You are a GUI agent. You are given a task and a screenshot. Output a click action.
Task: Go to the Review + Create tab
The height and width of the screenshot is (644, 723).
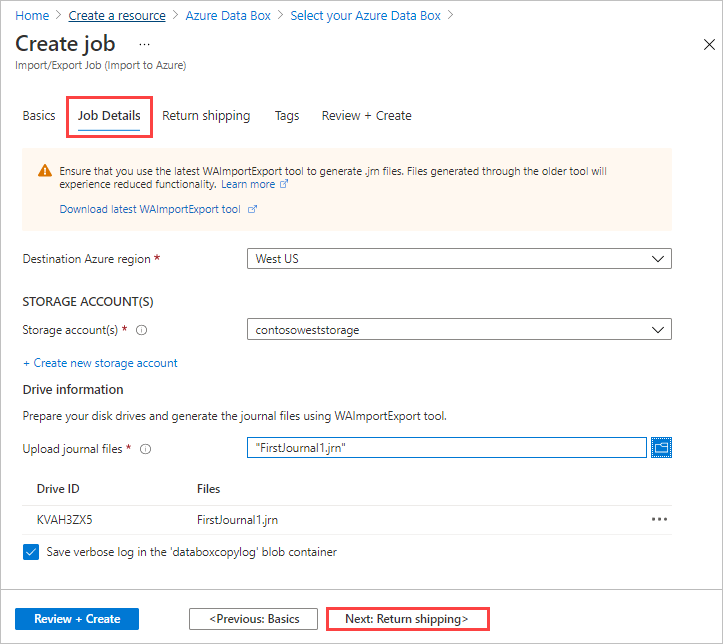[x=366, y=116]
